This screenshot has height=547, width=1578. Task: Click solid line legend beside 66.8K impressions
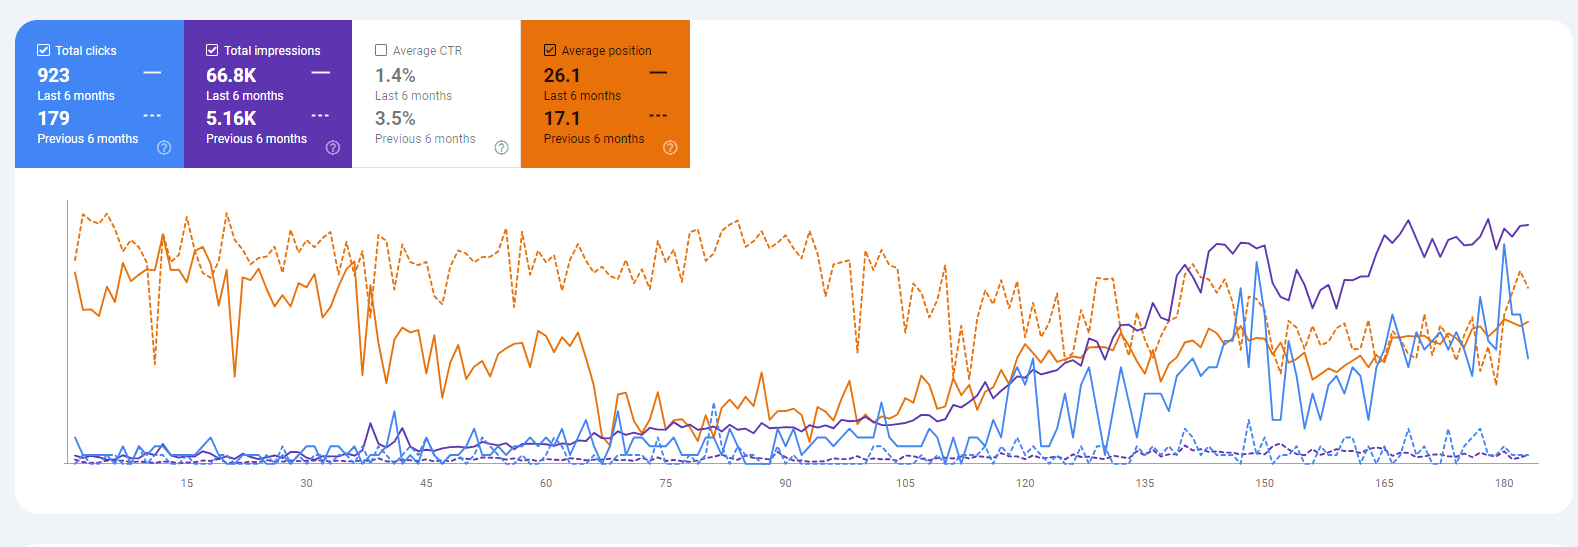(320, 73)
